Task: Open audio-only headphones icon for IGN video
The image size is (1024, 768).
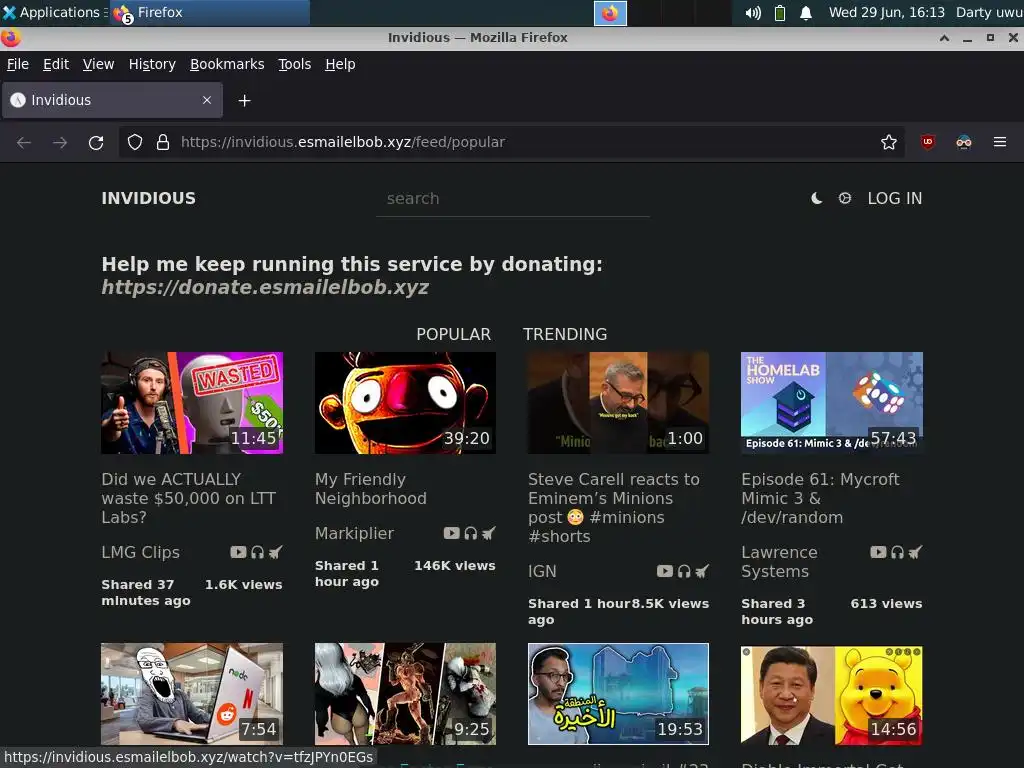Action: pyautogui.click(x=684, y=571)
